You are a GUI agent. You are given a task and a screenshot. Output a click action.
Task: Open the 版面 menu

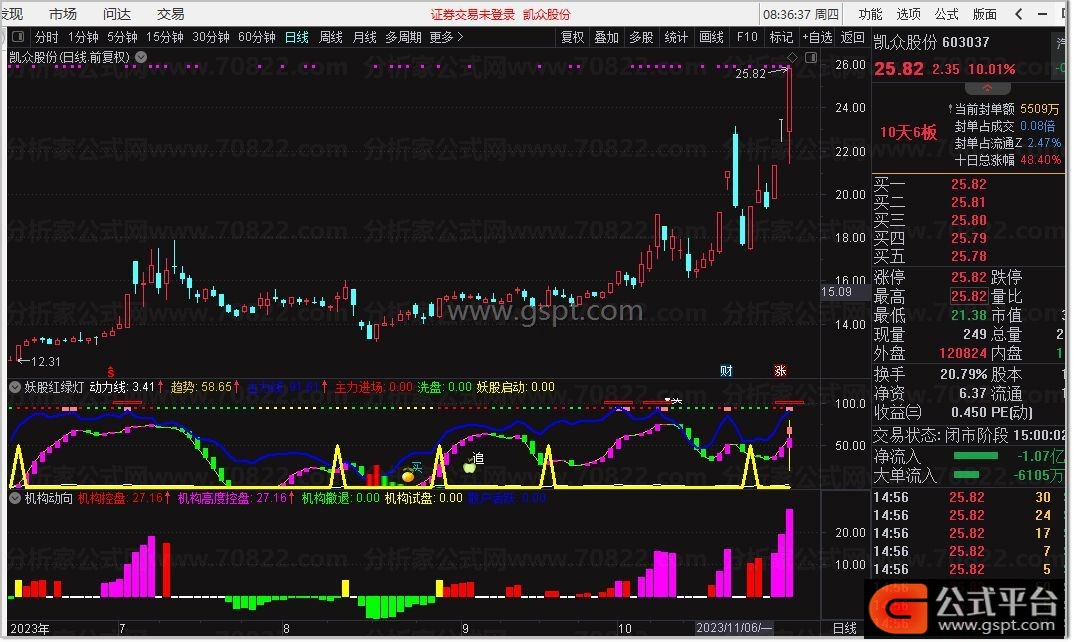click(985, 14)
